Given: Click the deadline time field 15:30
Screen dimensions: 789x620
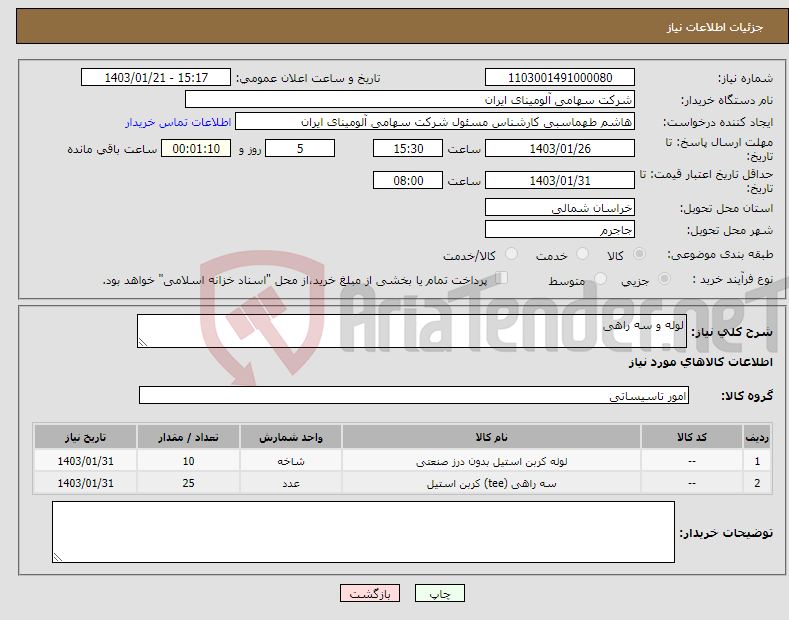Looking at the screenshot, I should pyautogui.click(x=408, y=148).
